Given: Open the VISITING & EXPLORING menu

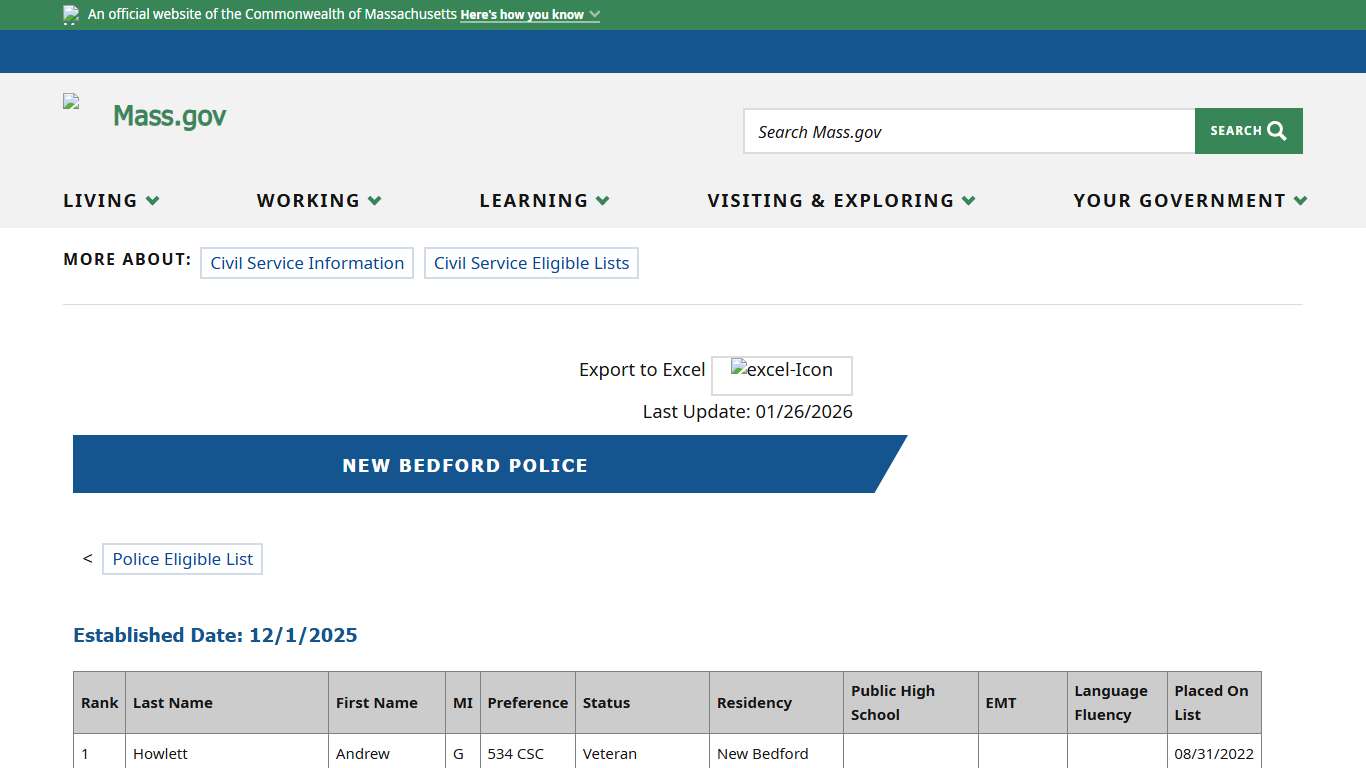Looking at the screenshot, I should 841,200.
